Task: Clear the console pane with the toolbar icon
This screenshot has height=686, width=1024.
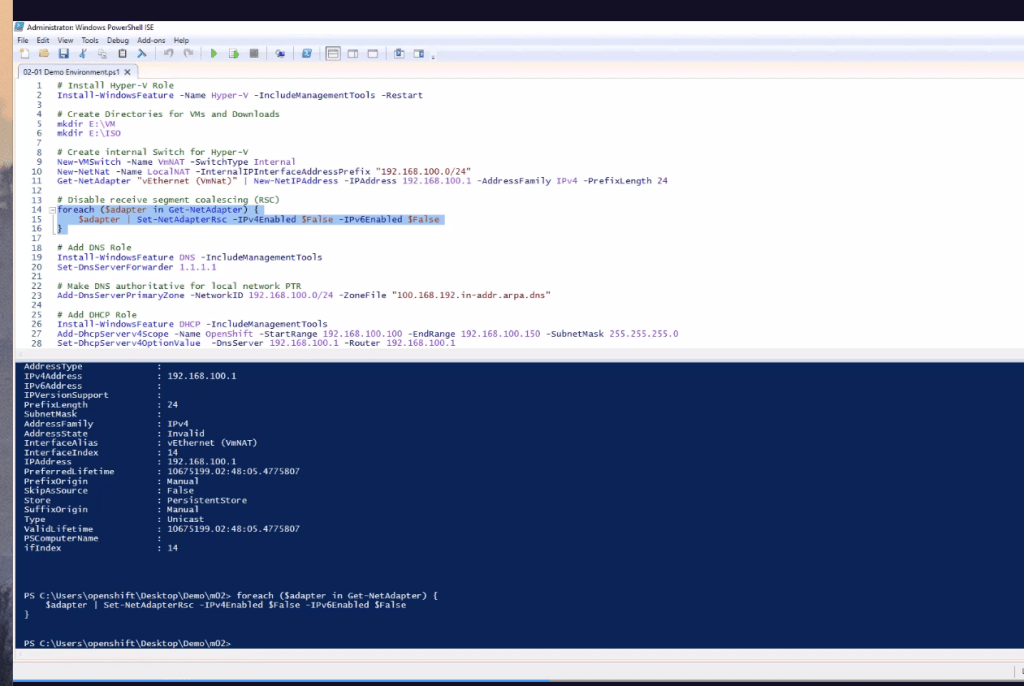Action: [142, 54]
